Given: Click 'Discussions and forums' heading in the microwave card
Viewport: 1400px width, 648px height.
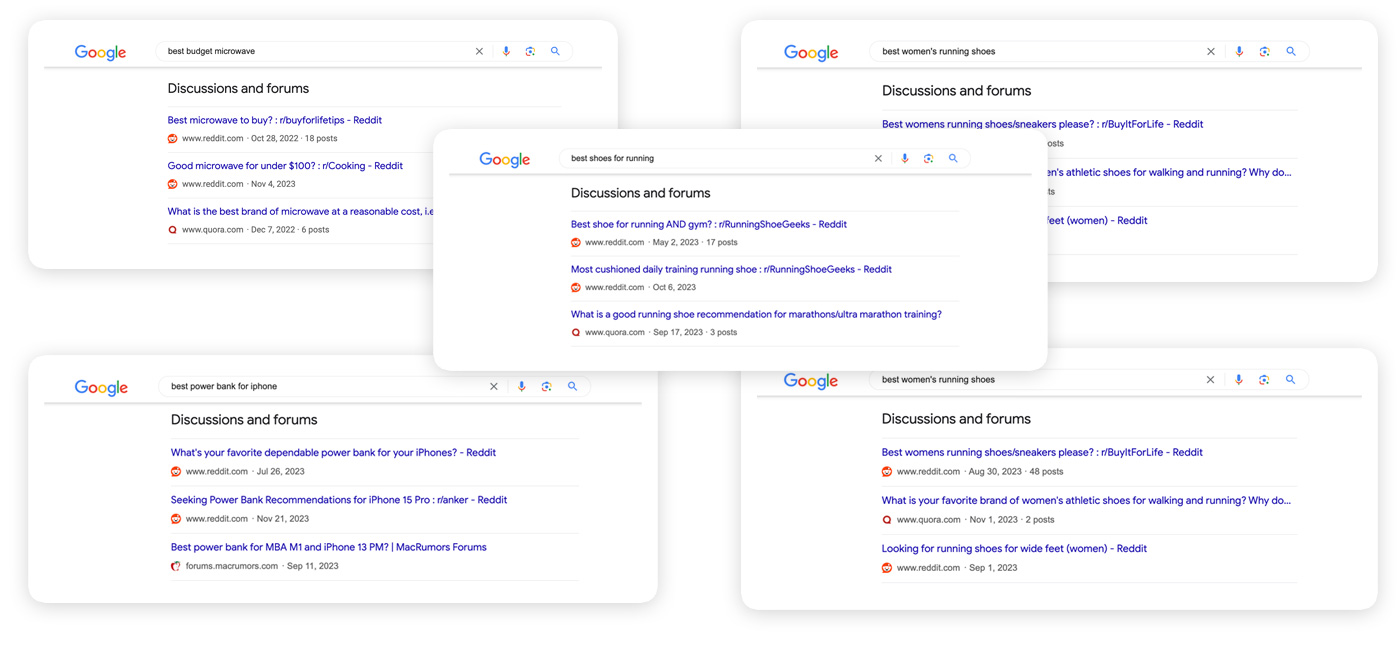Looking at the screenshot, I should coord(238,89).
